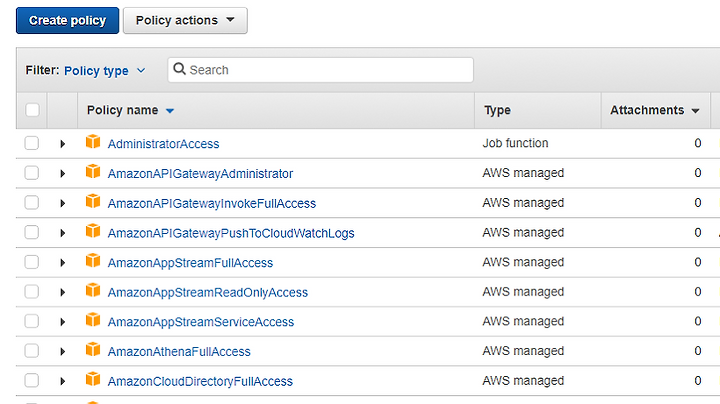Click 'AWS managed' in the AmazonAthenaFullAccess row

(523, 351)
